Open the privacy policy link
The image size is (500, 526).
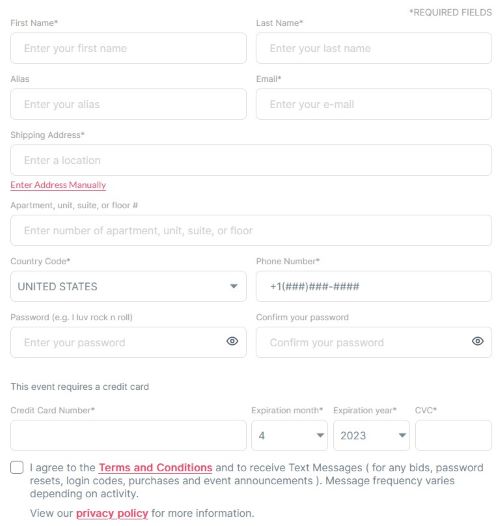[112, 513]
